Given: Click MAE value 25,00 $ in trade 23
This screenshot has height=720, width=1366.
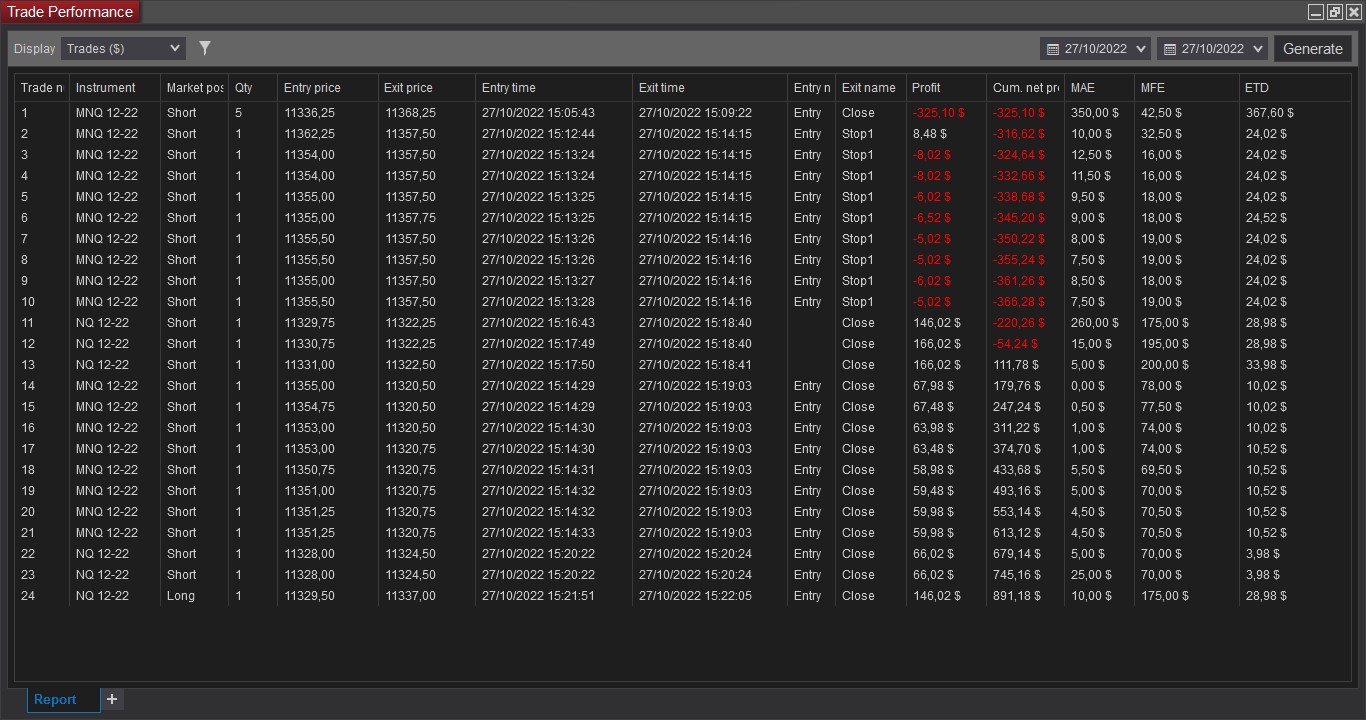Looking at the screenshot, I should (x=1091, y=575).
